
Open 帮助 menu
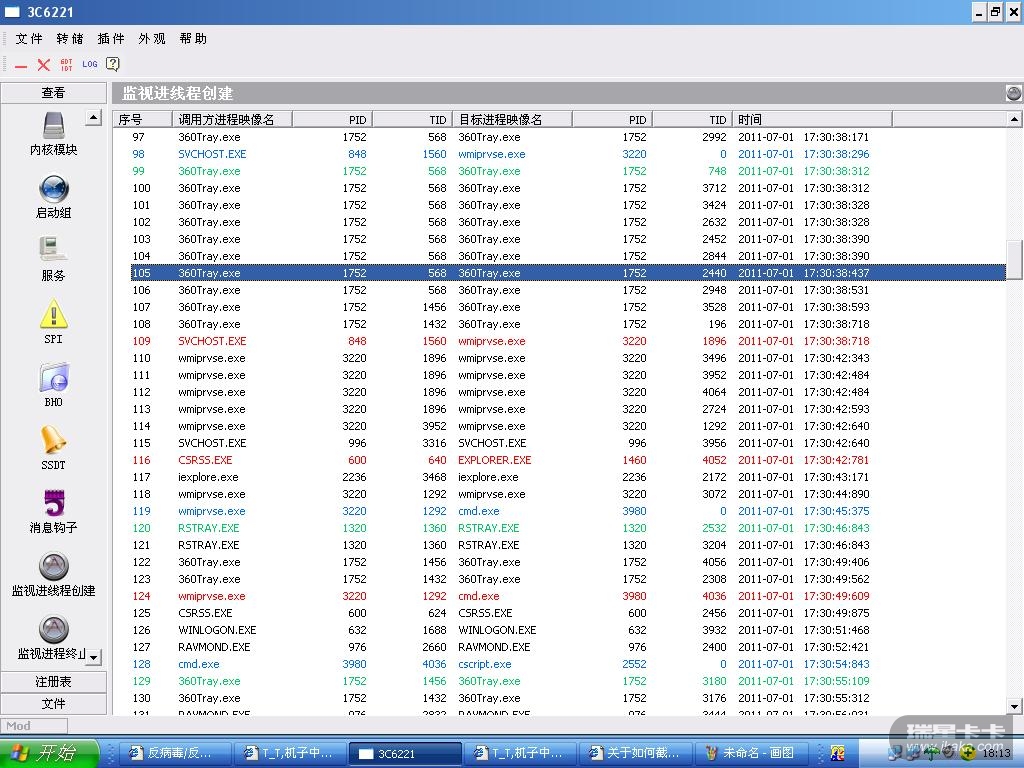193,39
